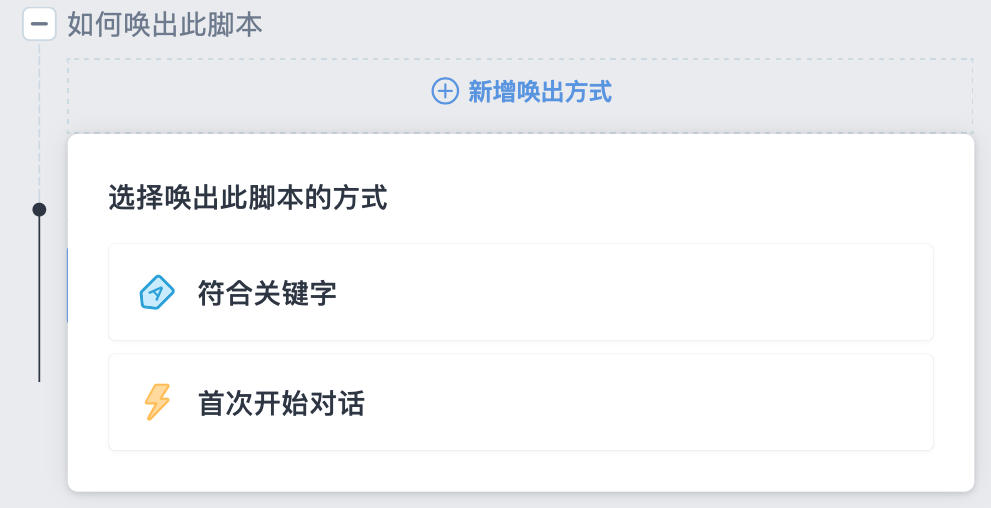Image resolution: width=991 pixels, height=508 pixels.
Task: Click empty area of the 符合关键字 card
Action: tap(632, 292)
